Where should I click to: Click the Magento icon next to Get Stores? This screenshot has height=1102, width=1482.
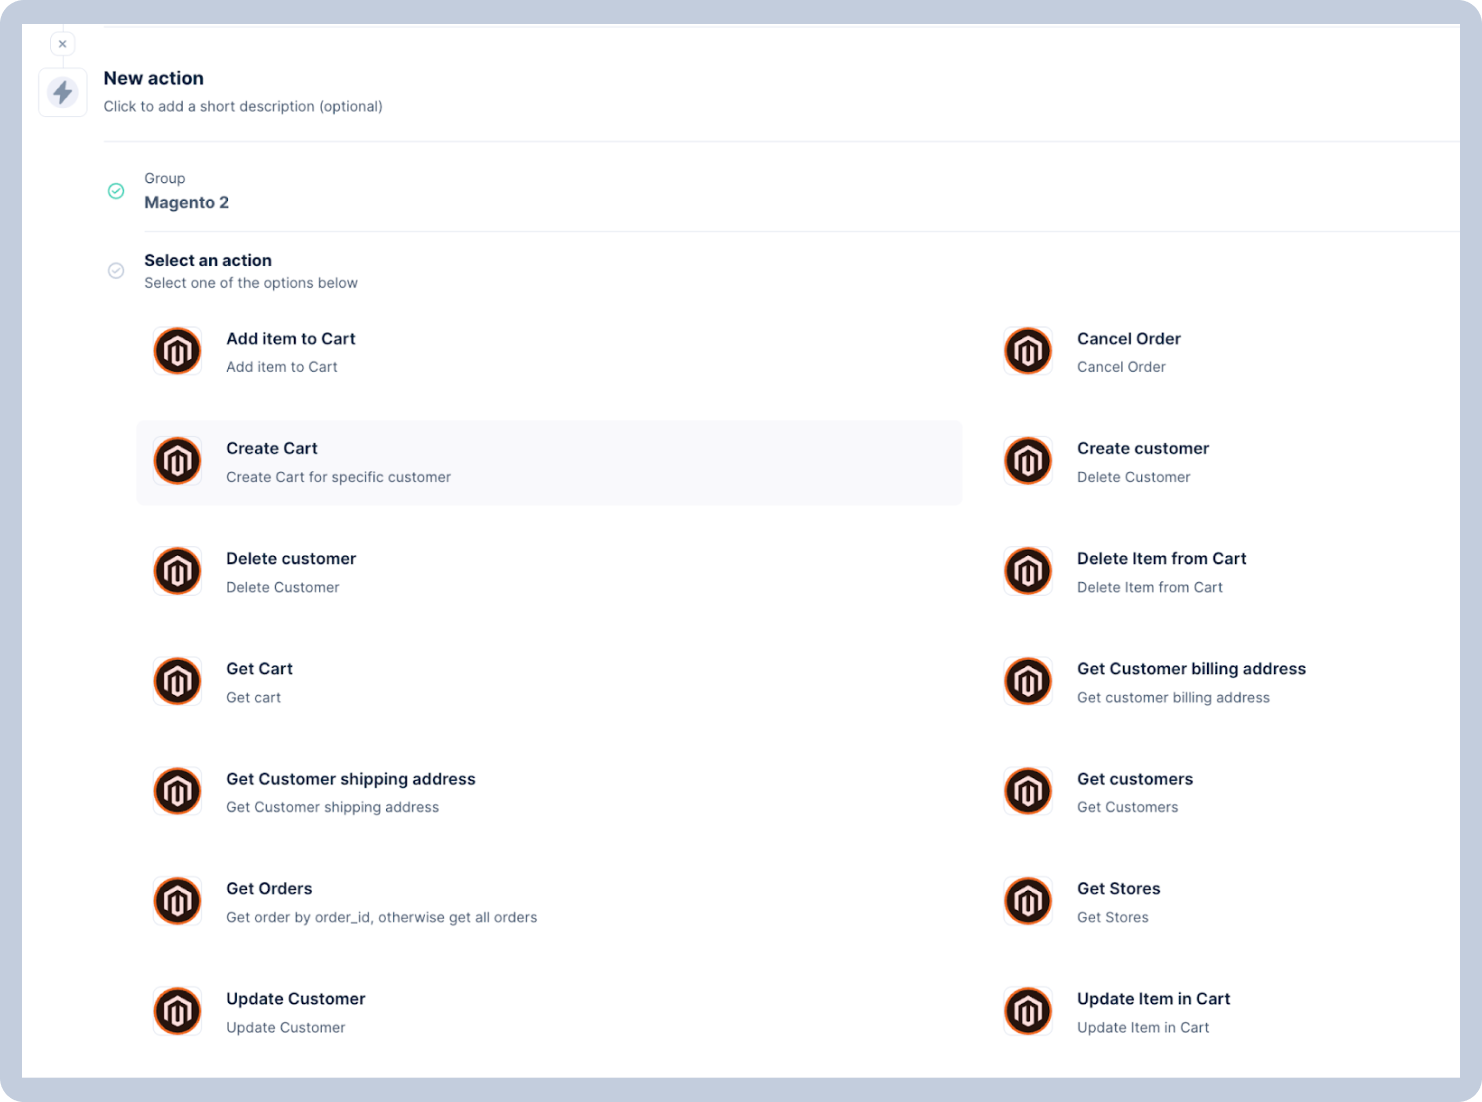[1028, 901]
